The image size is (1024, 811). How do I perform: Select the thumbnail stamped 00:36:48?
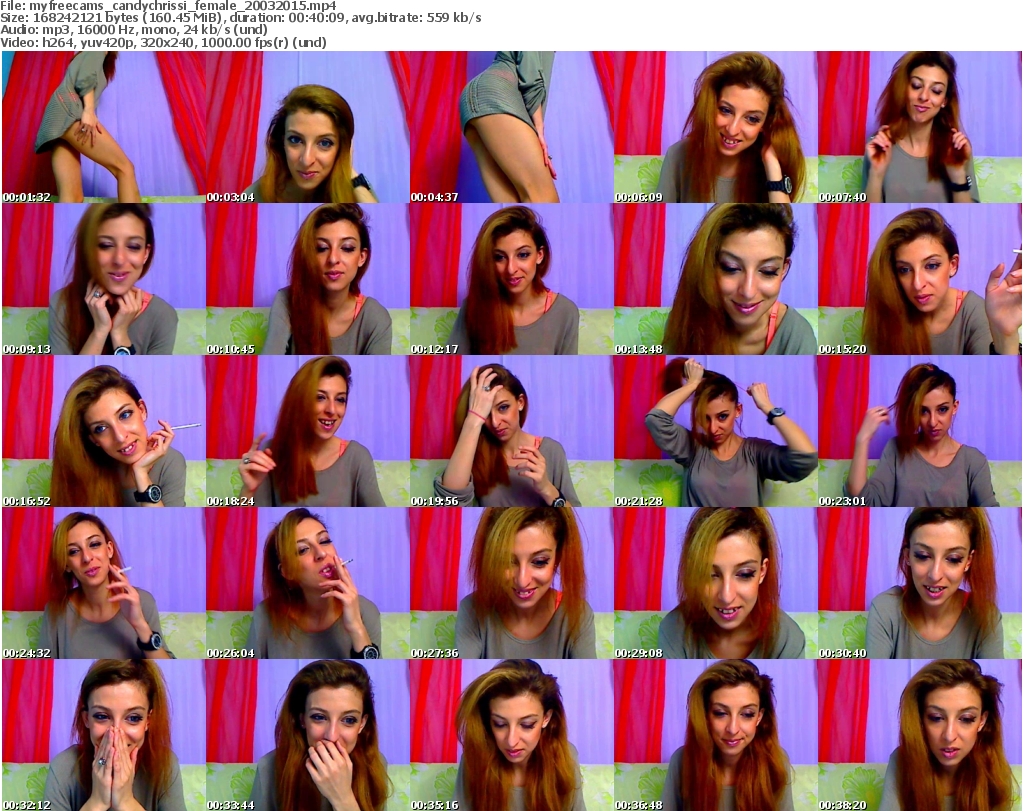coord(715,735)
